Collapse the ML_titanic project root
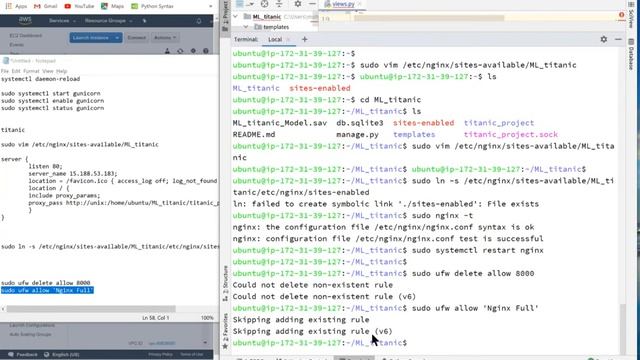 (236, 17)
